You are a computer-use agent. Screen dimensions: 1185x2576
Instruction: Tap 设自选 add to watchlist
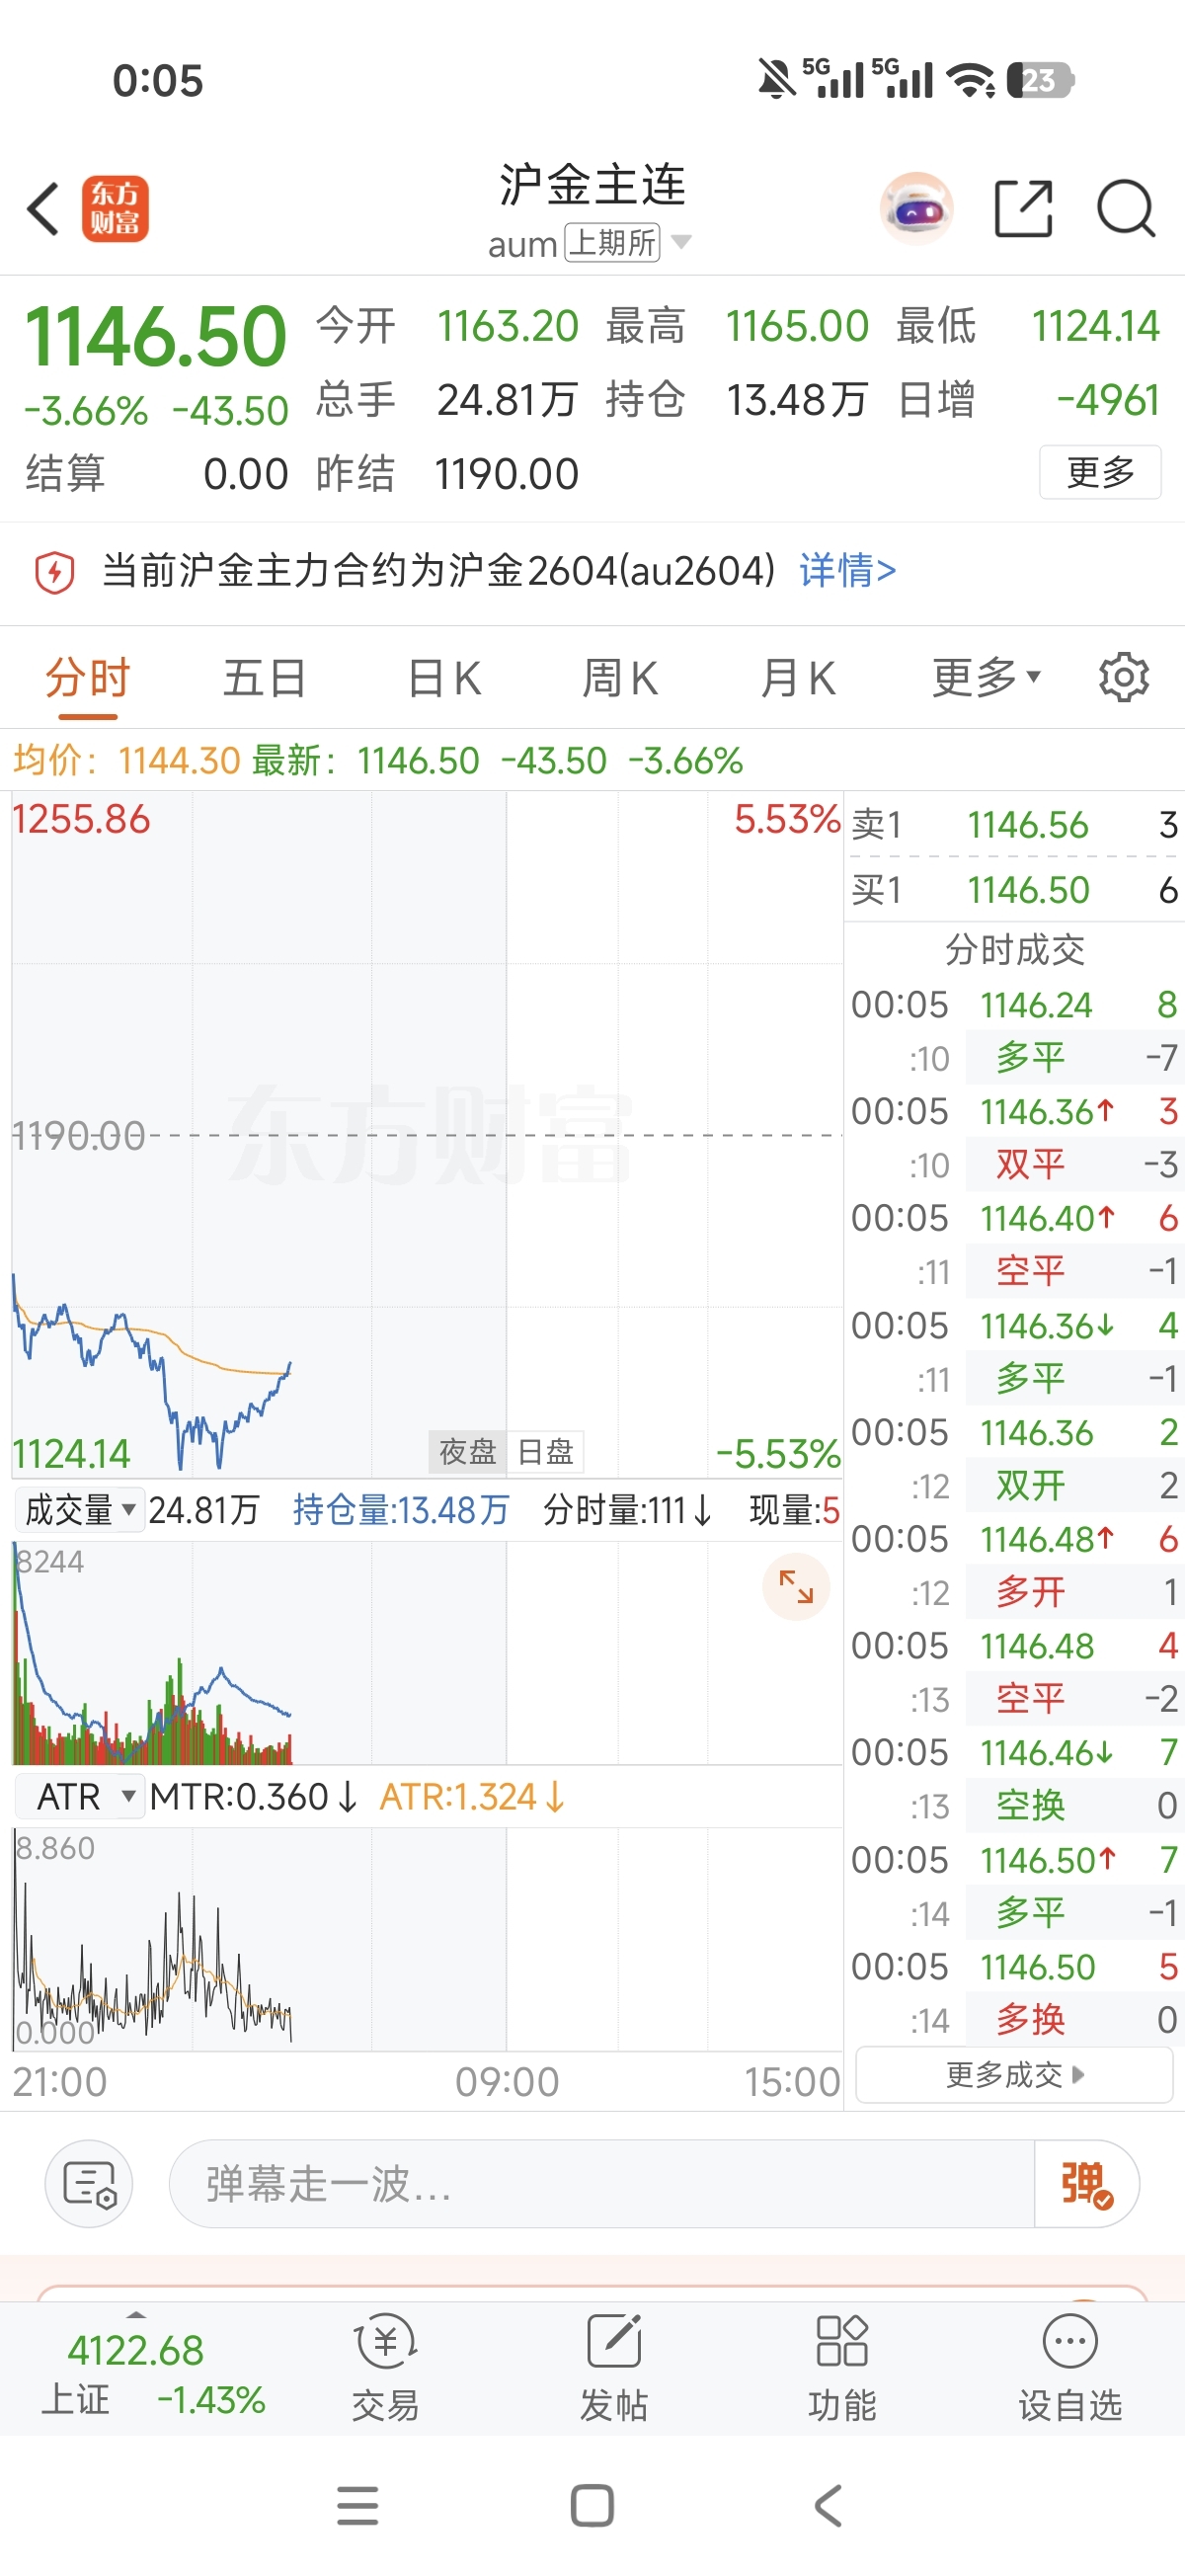click(1069, 2367)
